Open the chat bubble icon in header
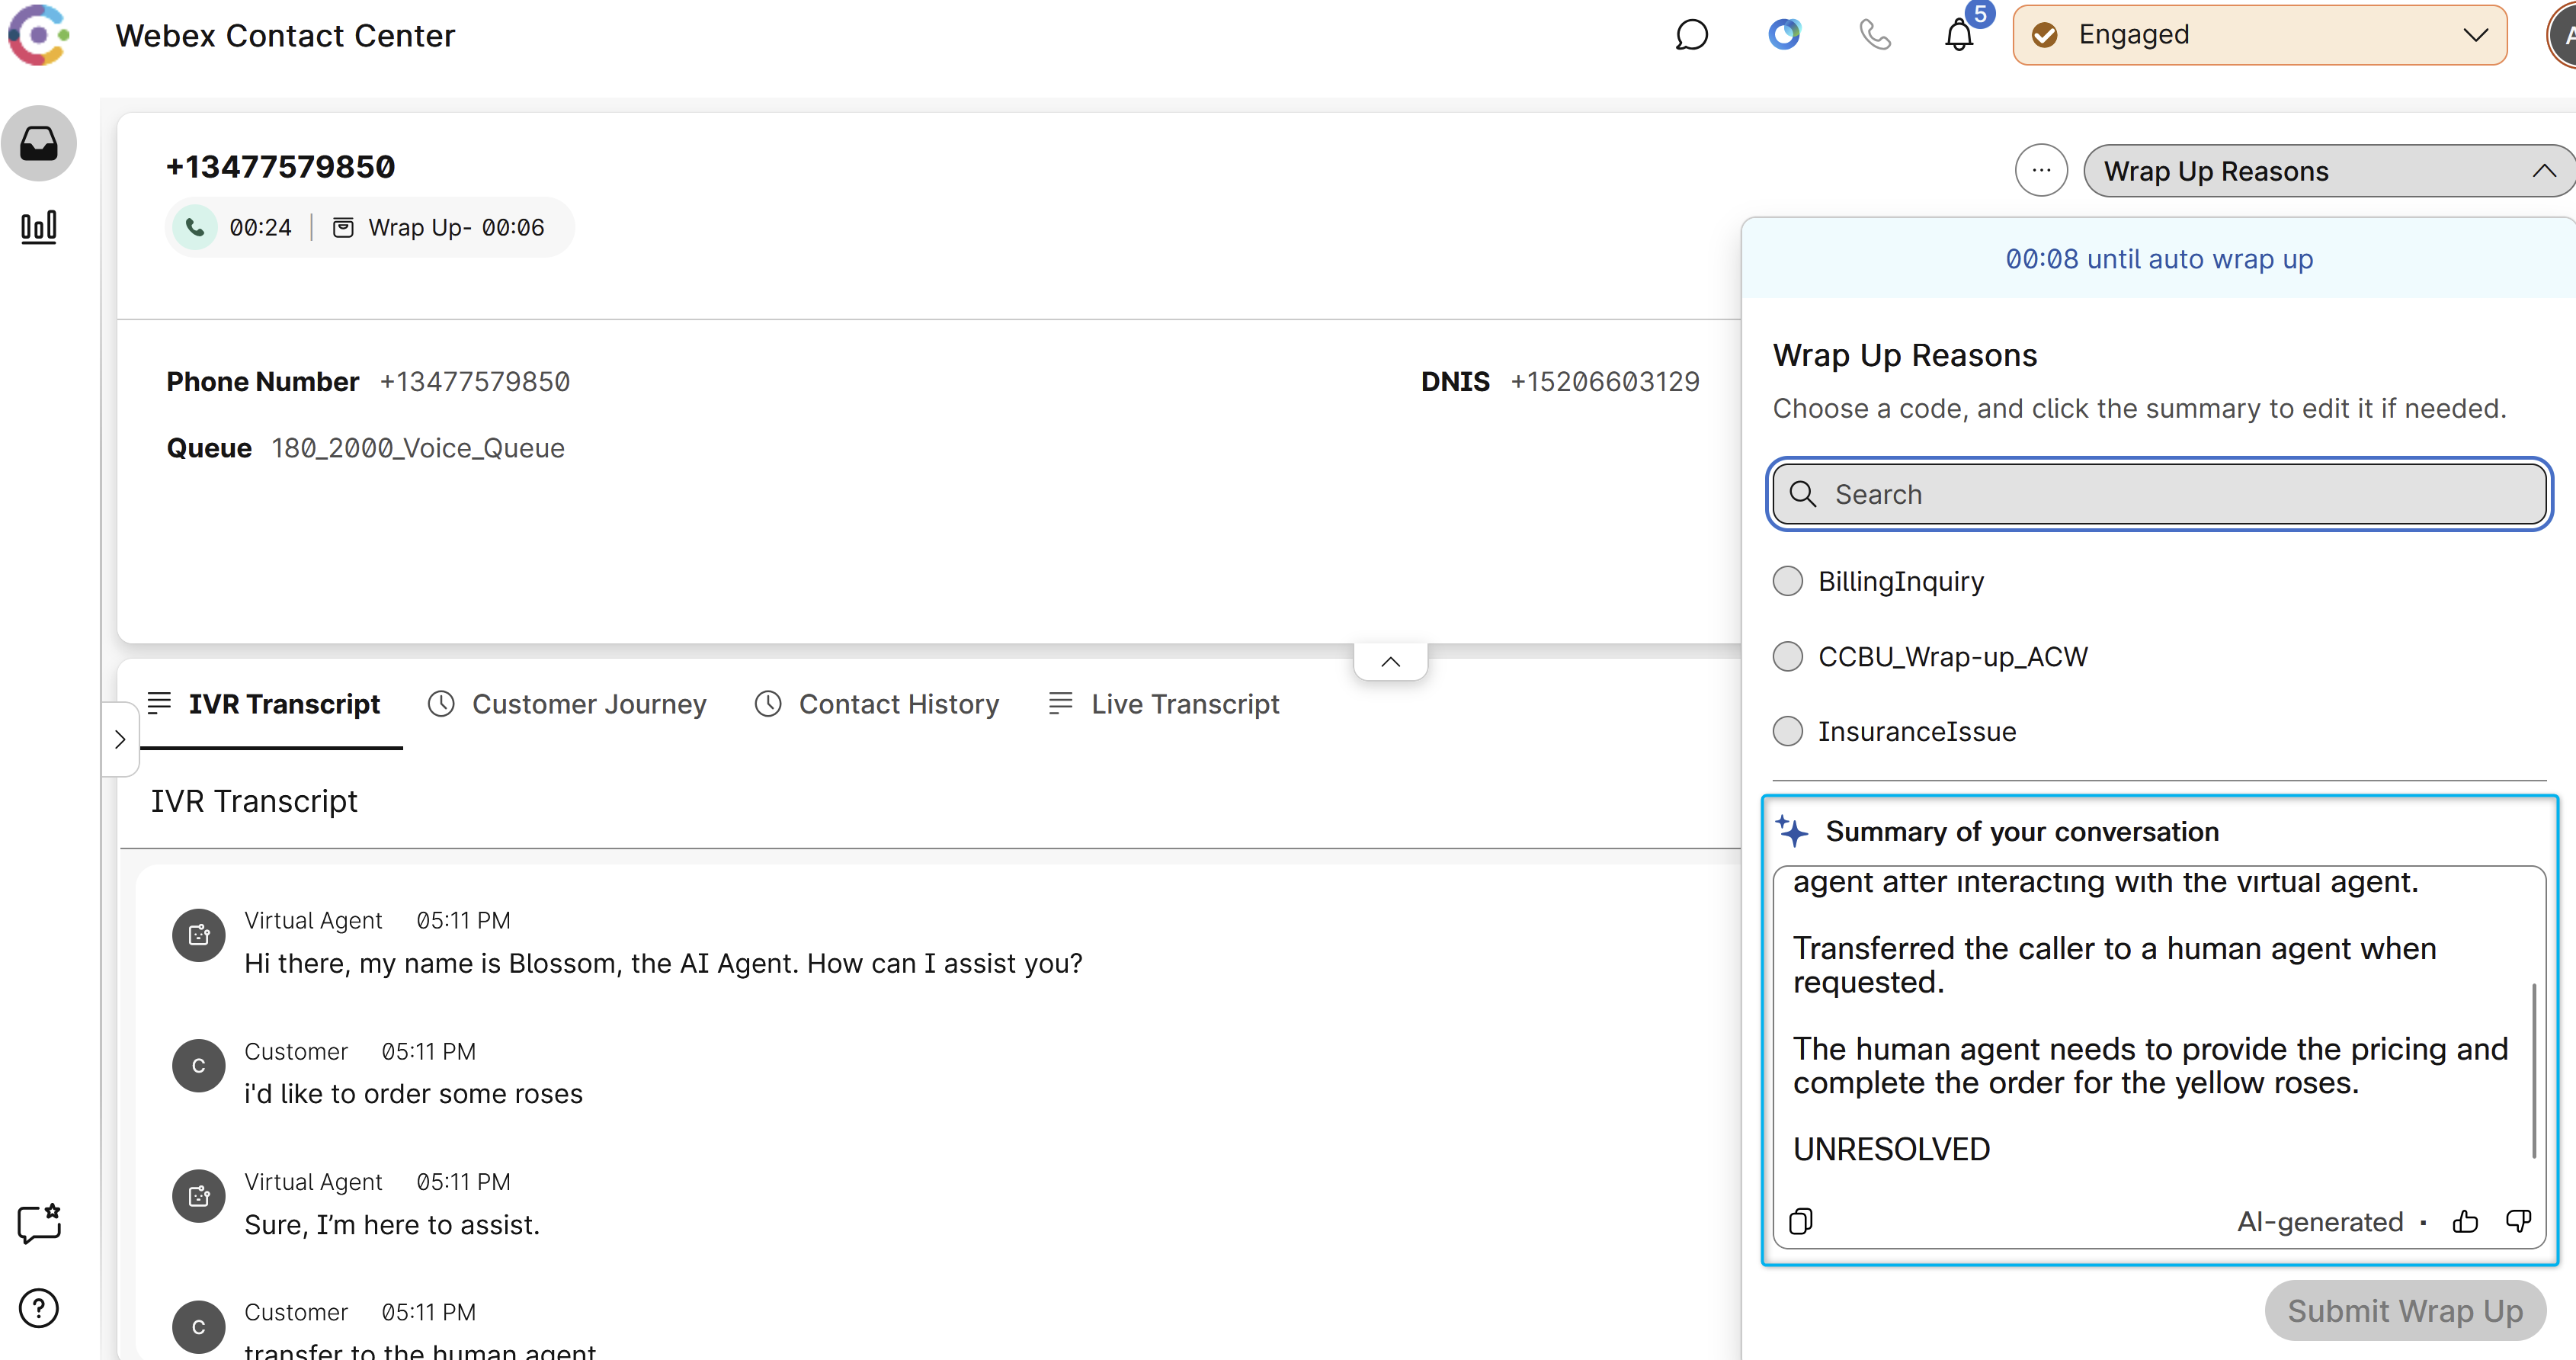The image size is (2576, 1360). tap(1691, 36)
